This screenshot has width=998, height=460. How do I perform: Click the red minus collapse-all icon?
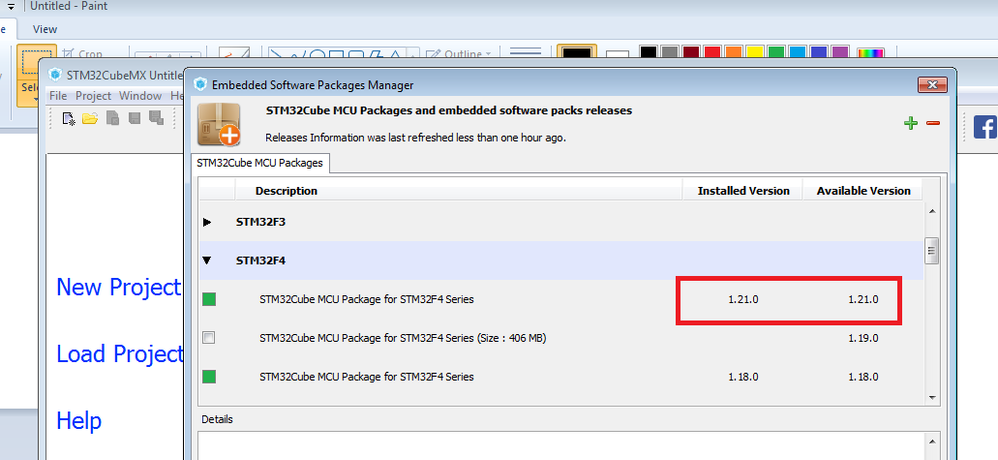pos(933,123)
